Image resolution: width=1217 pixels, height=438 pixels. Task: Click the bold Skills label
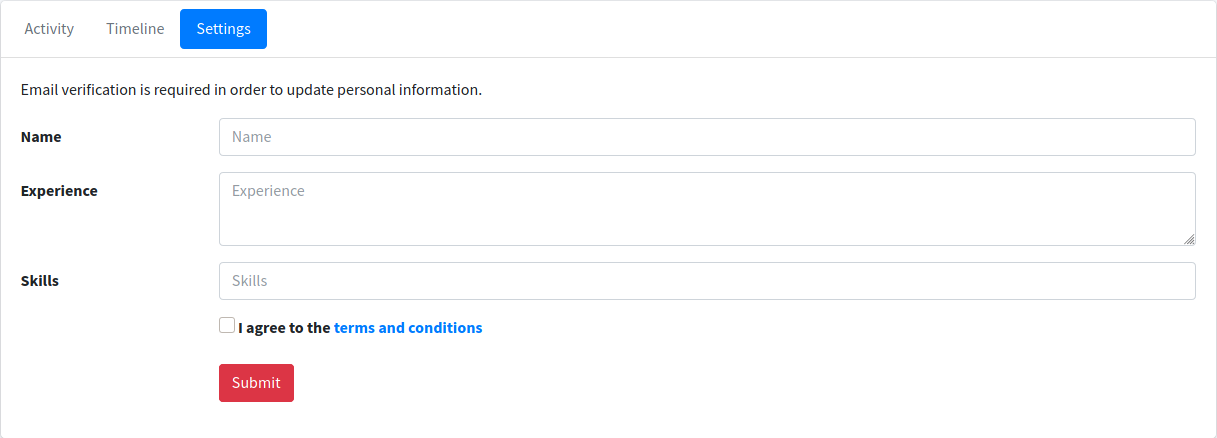[x=40, y=281]
